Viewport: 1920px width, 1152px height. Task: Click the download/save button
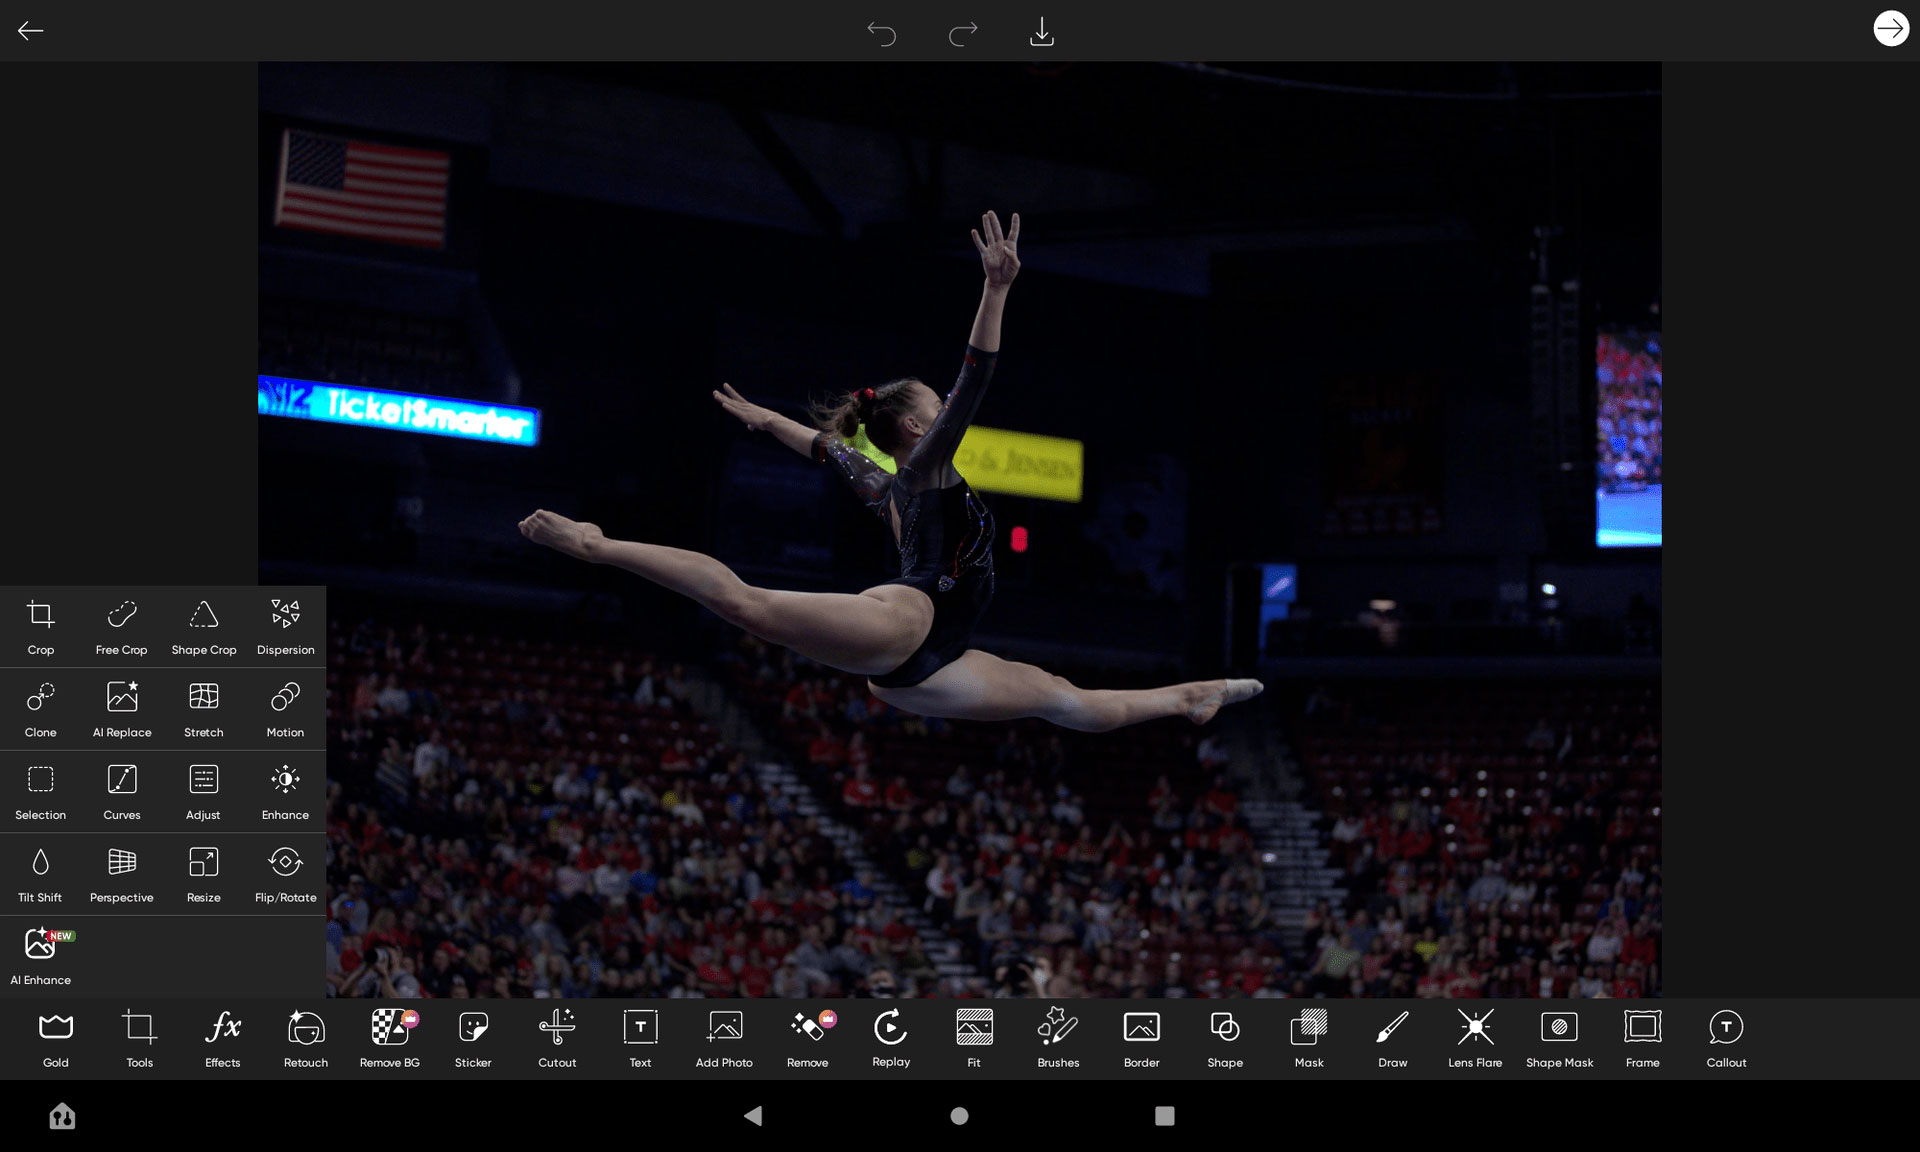tap(1042, 30)
